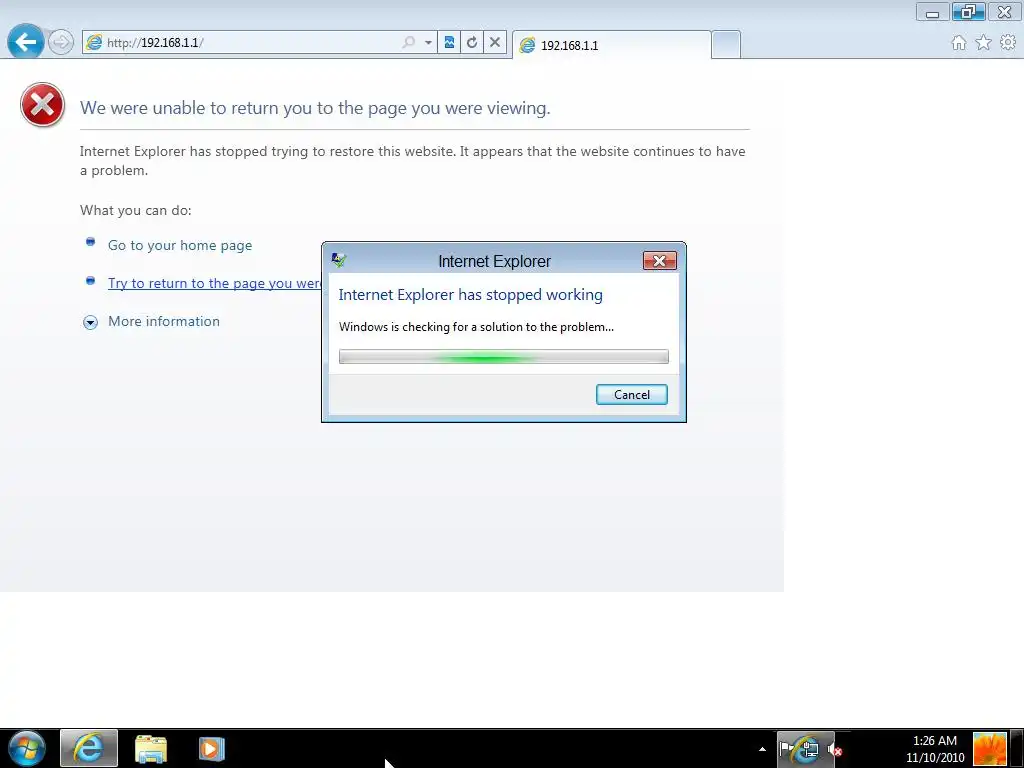Cancel the solution check dialog

click(632, 394)
